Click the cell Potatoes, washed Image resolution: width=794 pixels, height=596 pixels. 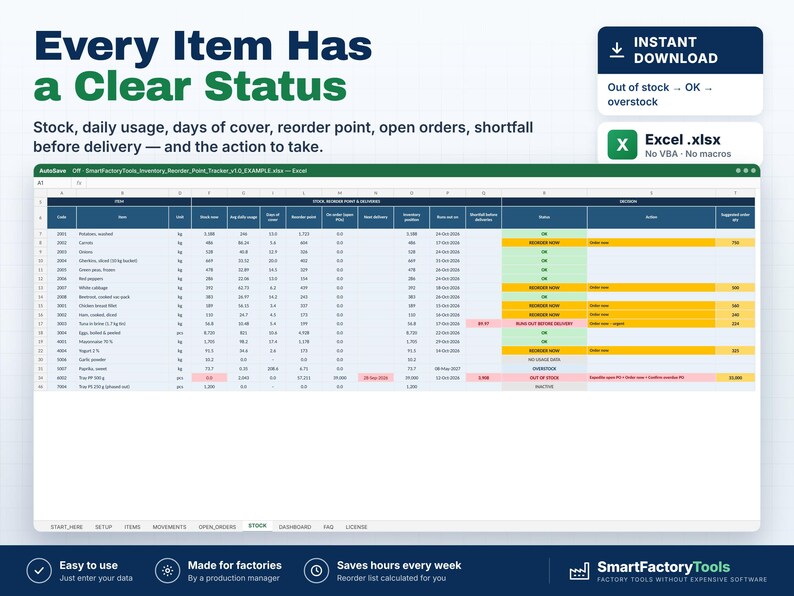tap(122, 234)
